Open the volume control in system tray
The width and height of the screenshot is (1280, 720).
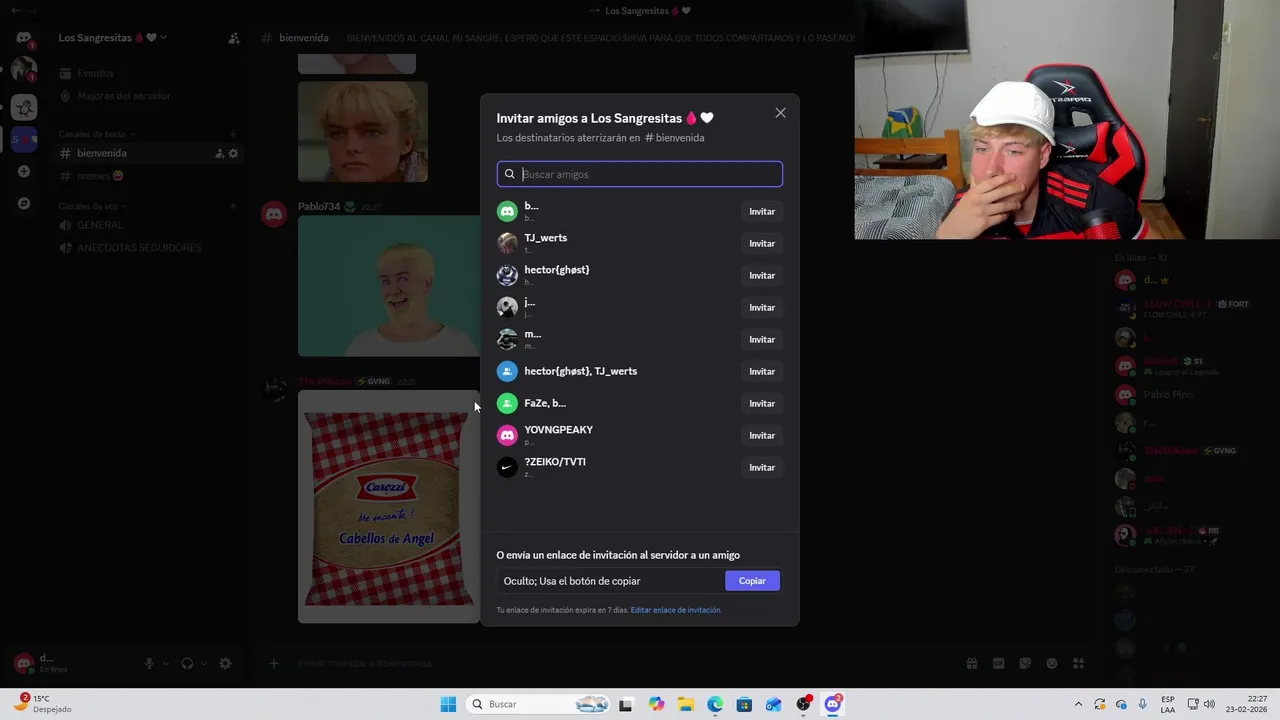pyautogui.click(x=1209, y=704)
